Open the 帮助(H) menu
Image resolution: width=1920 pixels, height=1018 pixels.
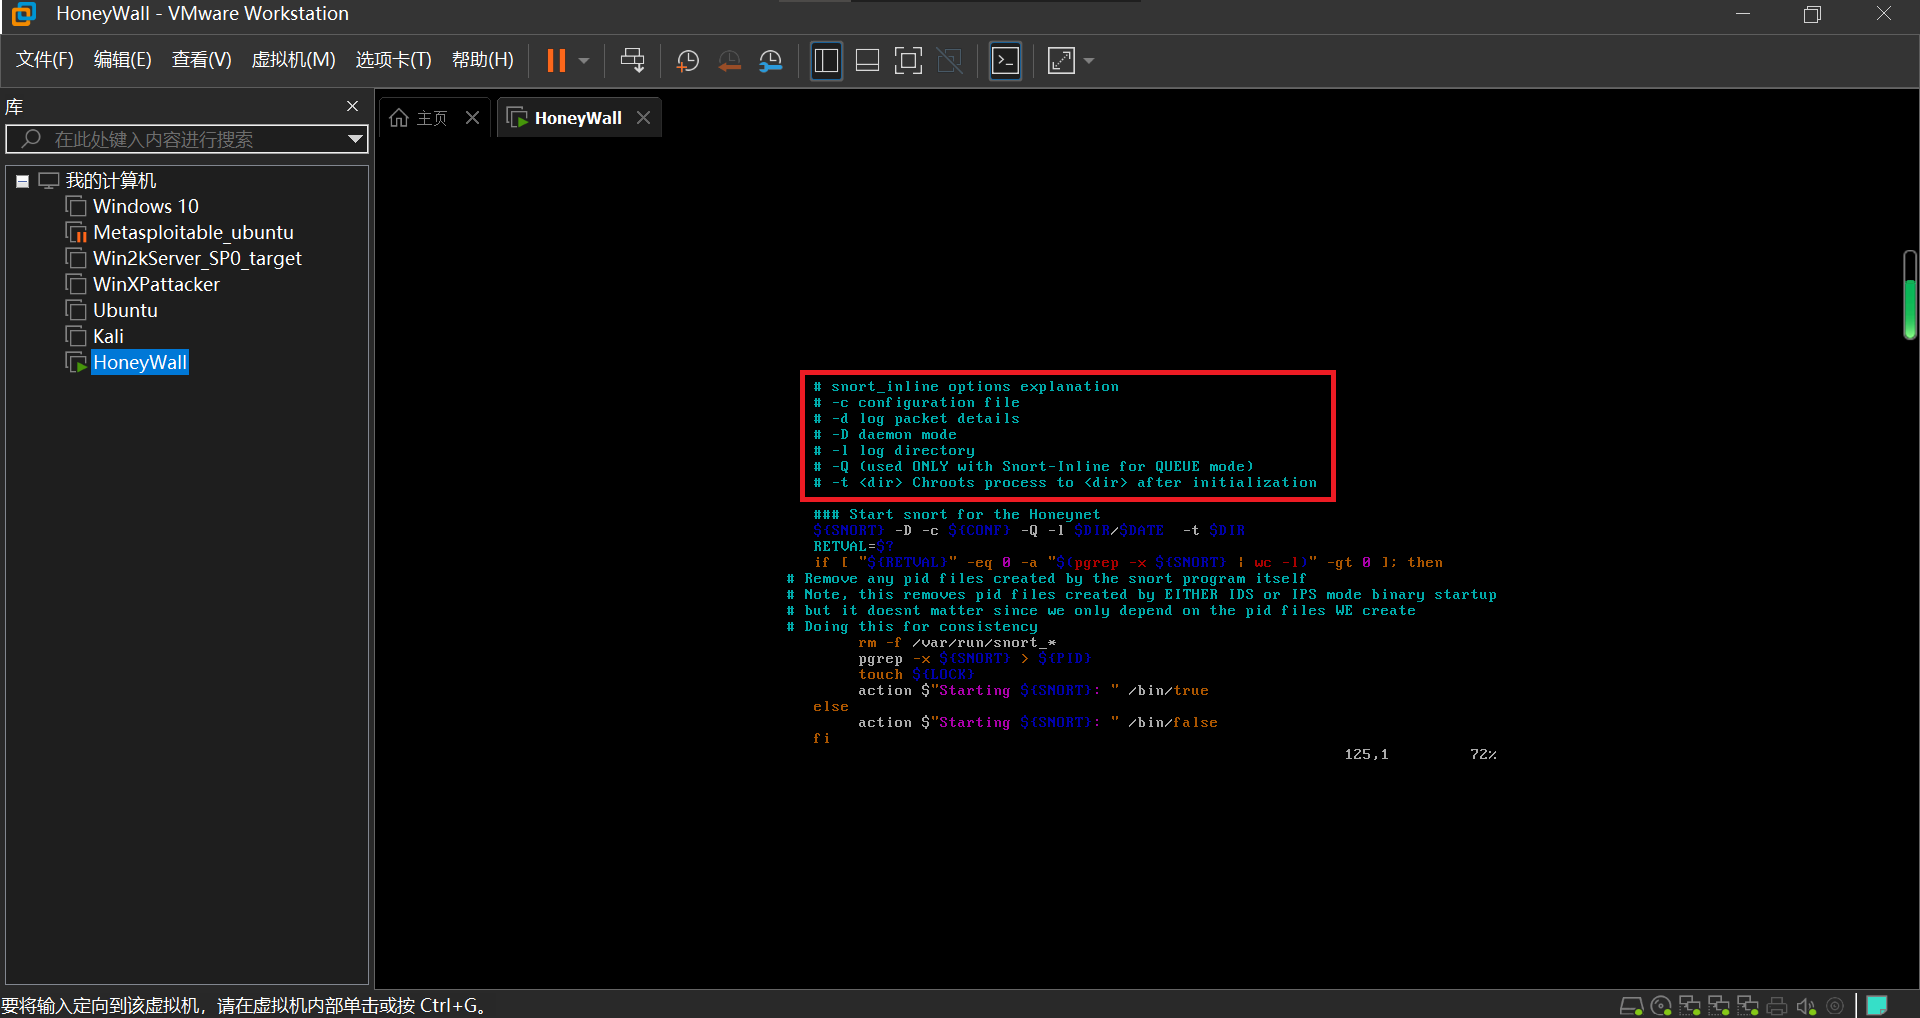click(x=483, y=60)
